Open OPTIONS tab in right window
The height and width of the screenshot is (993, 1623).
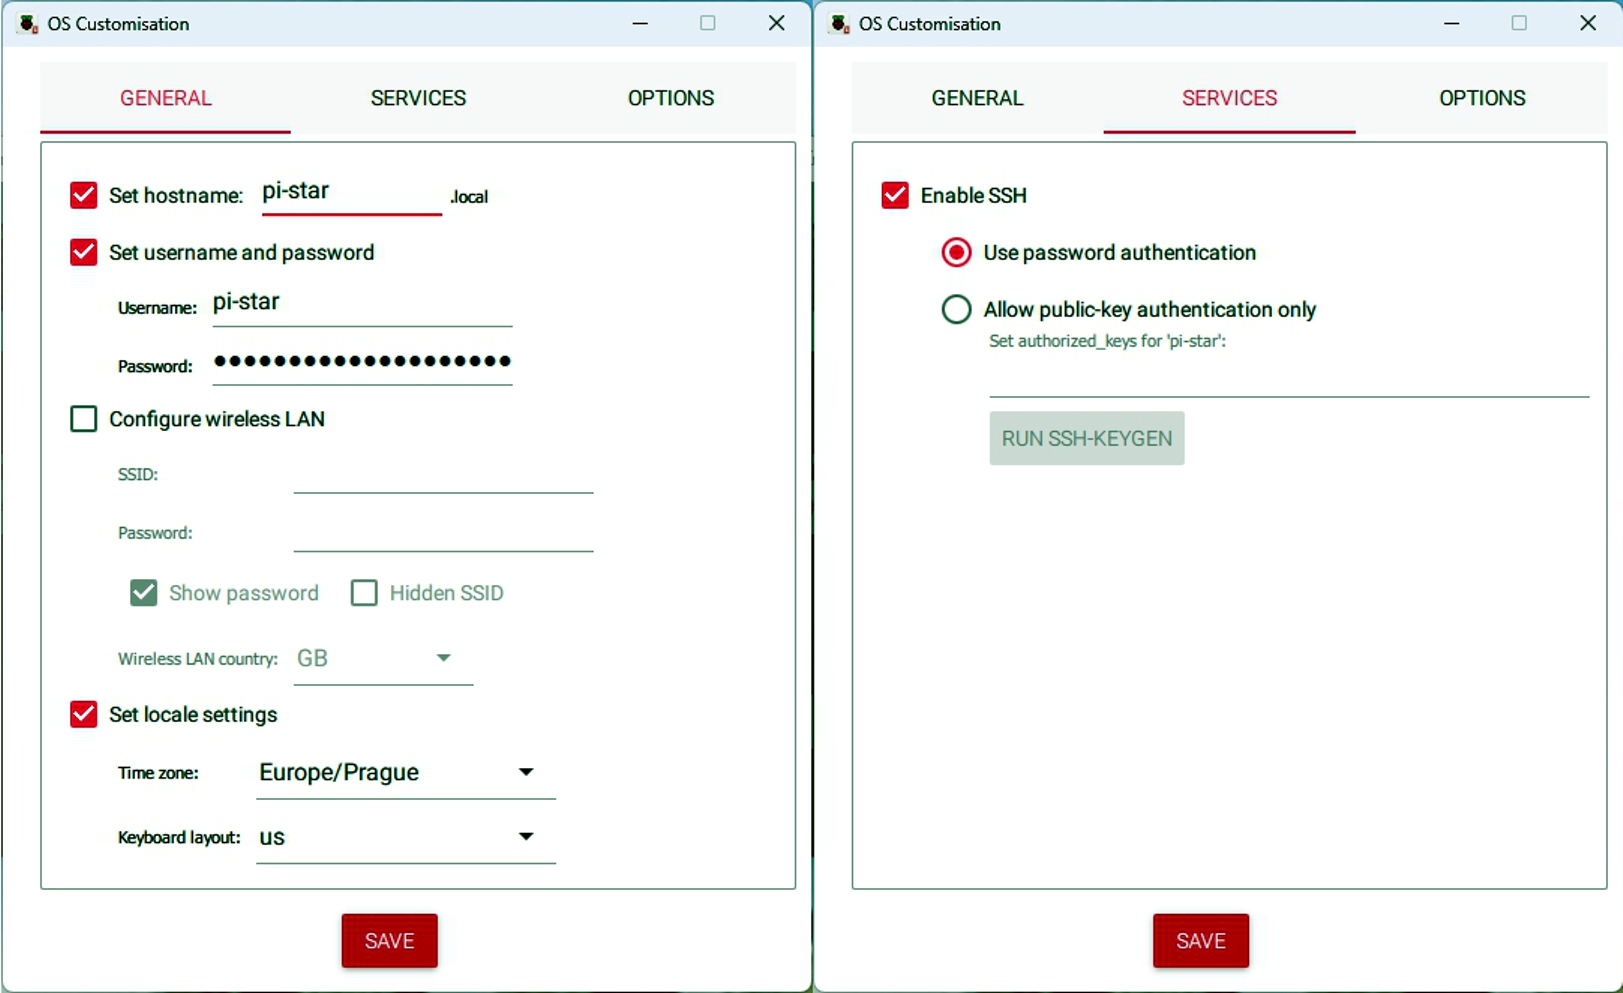[1482, 98]
